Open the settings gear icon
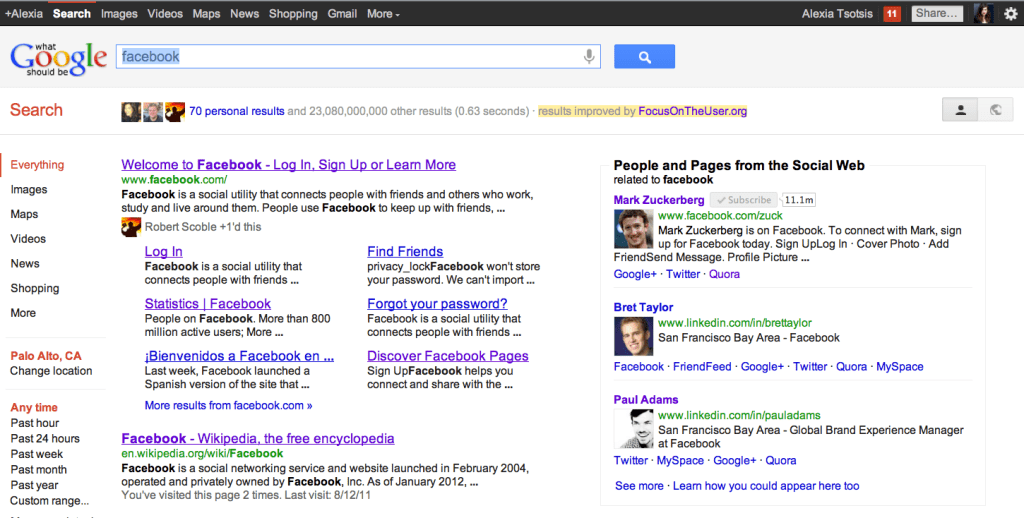1024x518 pixels. click(x=1010, y=14)
